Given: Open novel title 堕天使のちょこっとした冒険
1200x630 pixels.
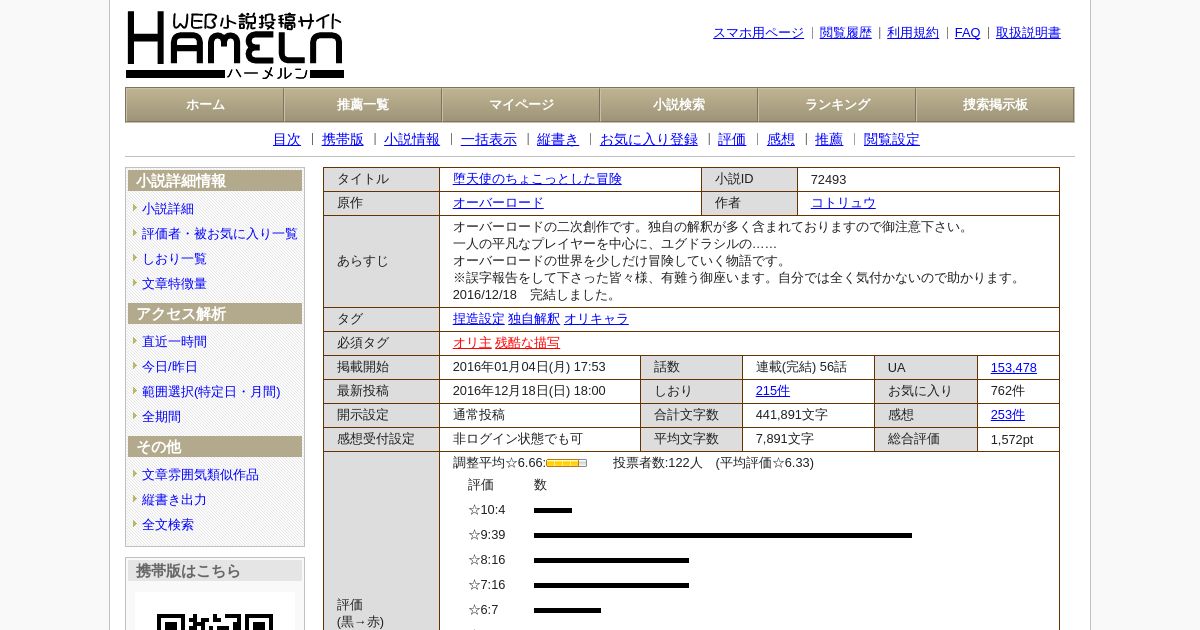Looking at the screenshot, I should 537,179.
